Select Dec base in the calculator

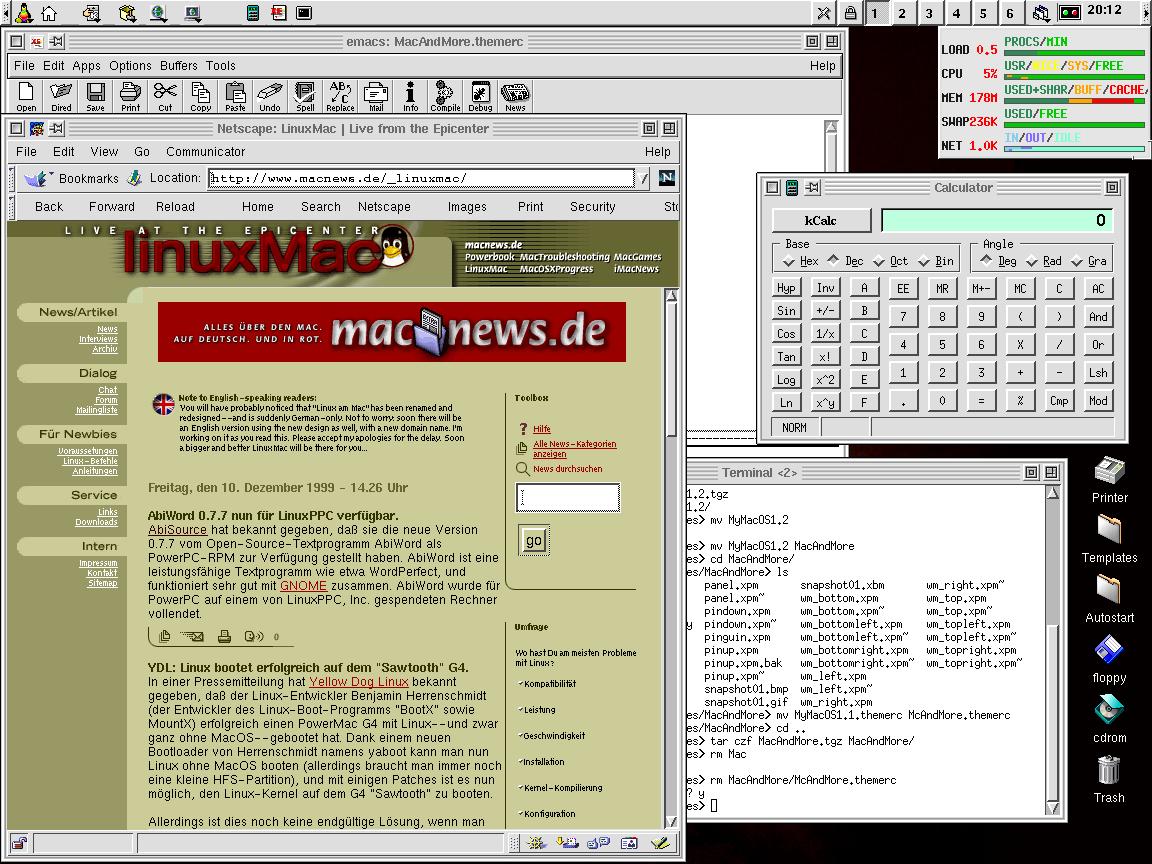846,261
